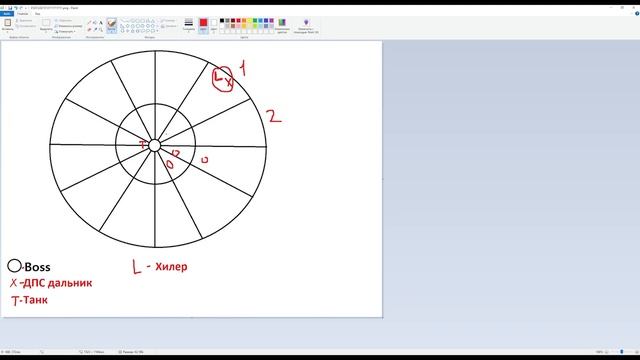Open the shape Outline dropdown
Viewport: 640px width, 360px height.
[169, 20]
